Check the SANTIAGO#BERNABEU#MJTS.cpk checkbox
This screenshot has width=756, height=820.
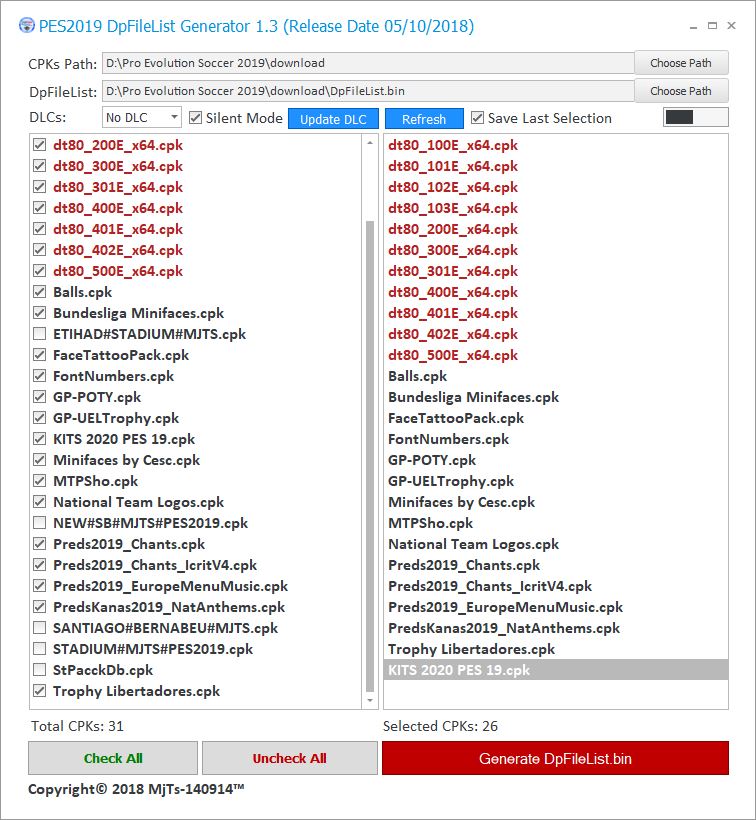click(40, 628)
